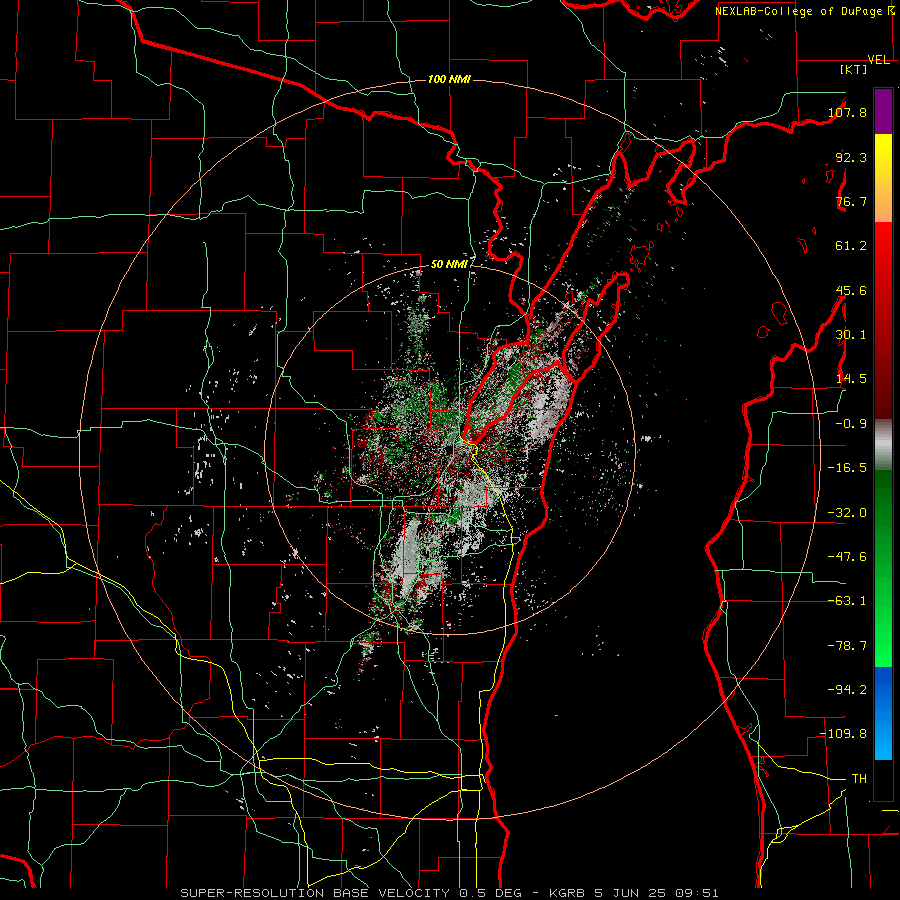900x900 pixels.
Task: Click the TH legend label
Action: (859, 778)
